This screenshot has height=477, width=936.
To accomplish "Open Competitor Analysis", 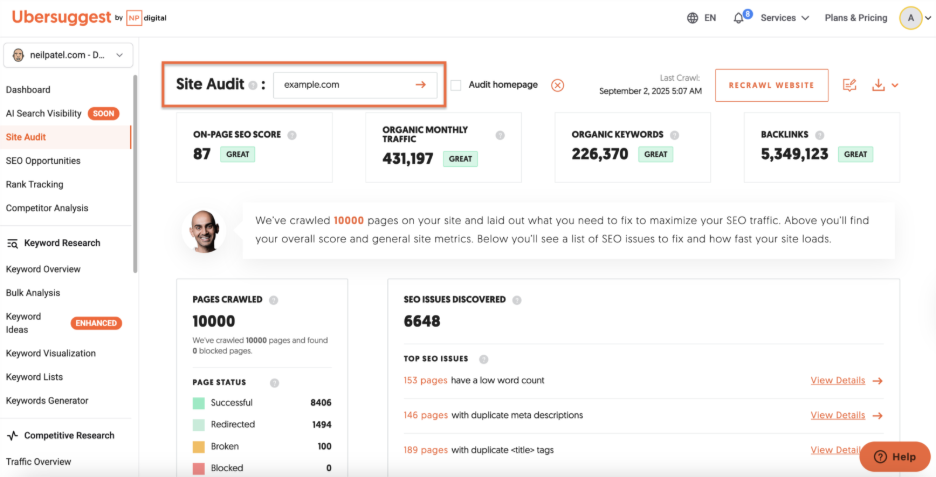I will [47, 208].
